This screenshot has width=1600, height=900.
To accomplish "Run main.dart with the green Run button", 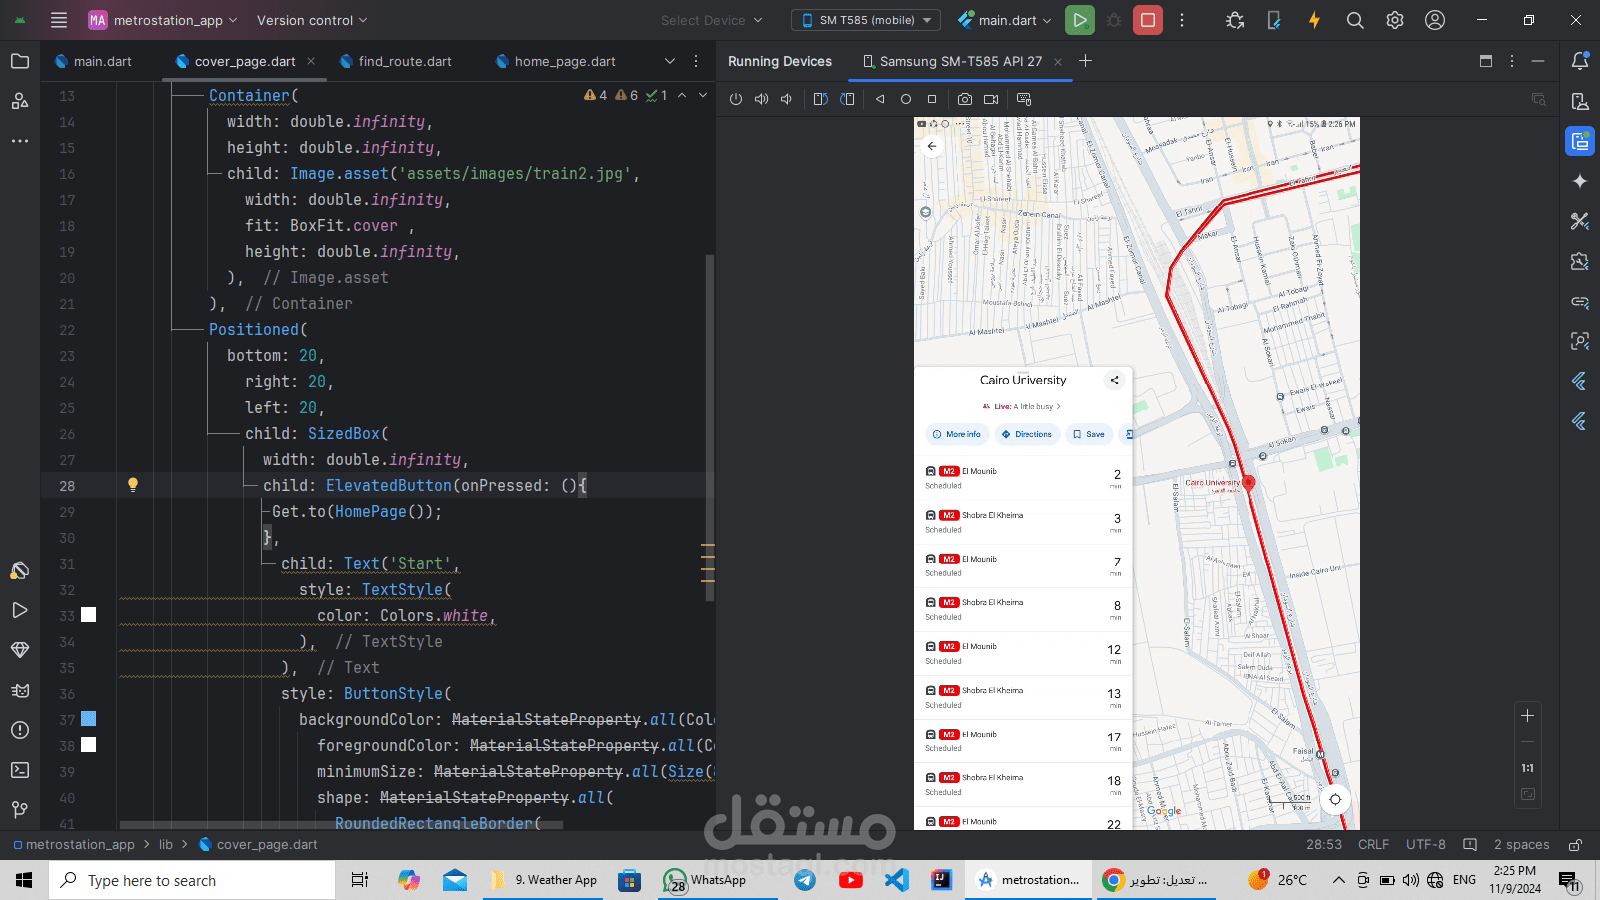I will 1079,20.
